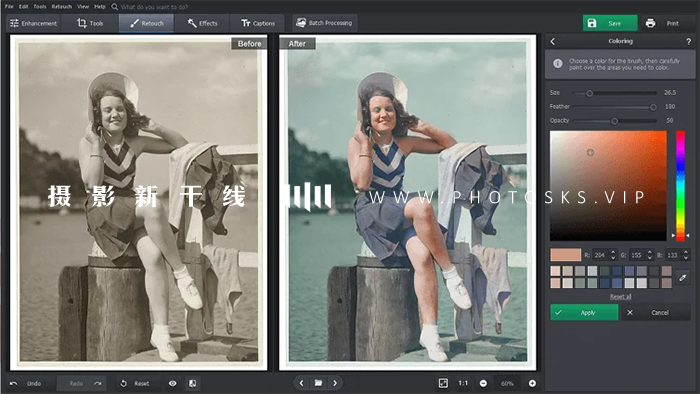
Task: Apply the coloring changes
Action: pos(584,312)
